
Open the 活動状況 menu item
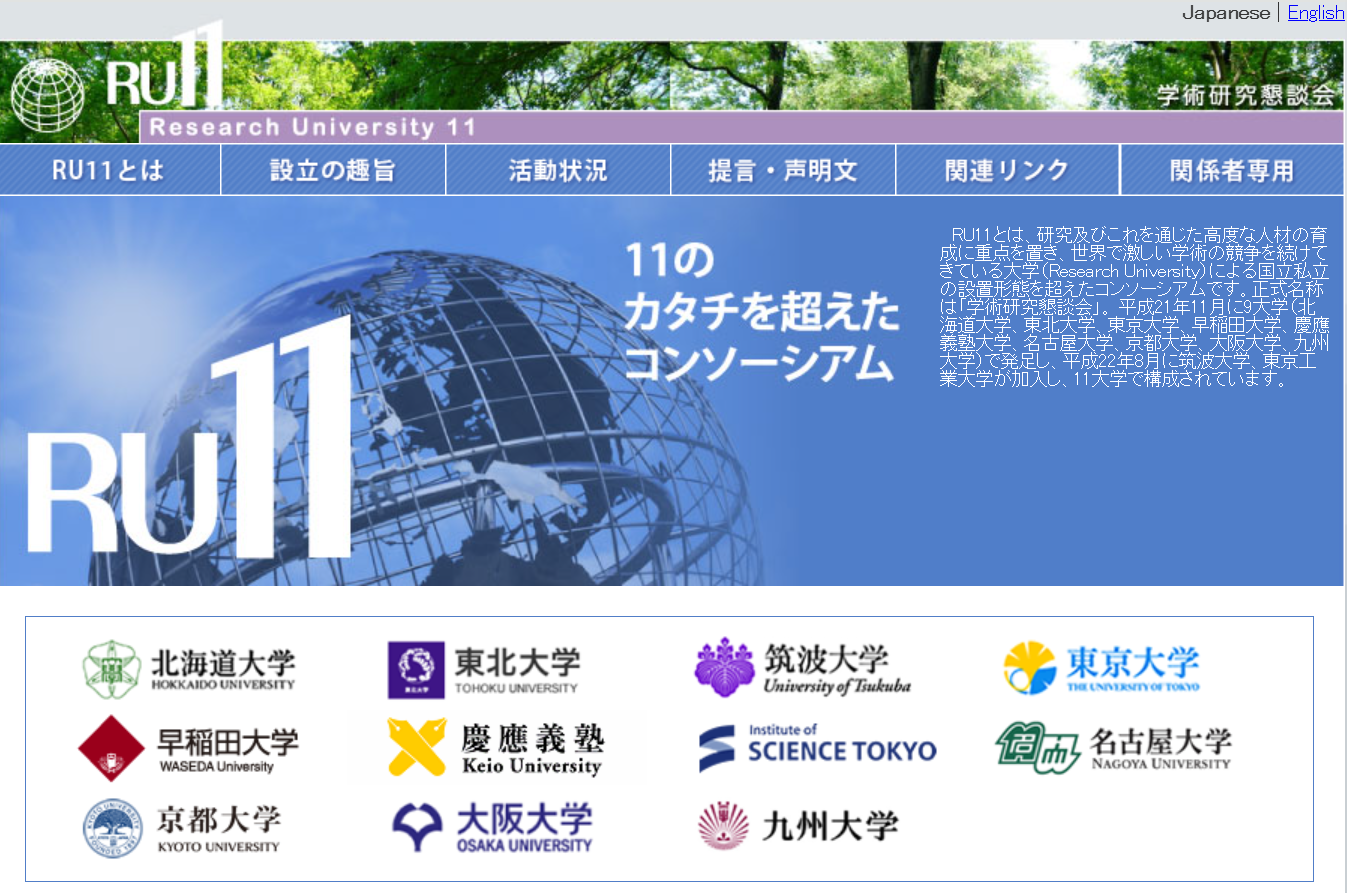[558, 170]
